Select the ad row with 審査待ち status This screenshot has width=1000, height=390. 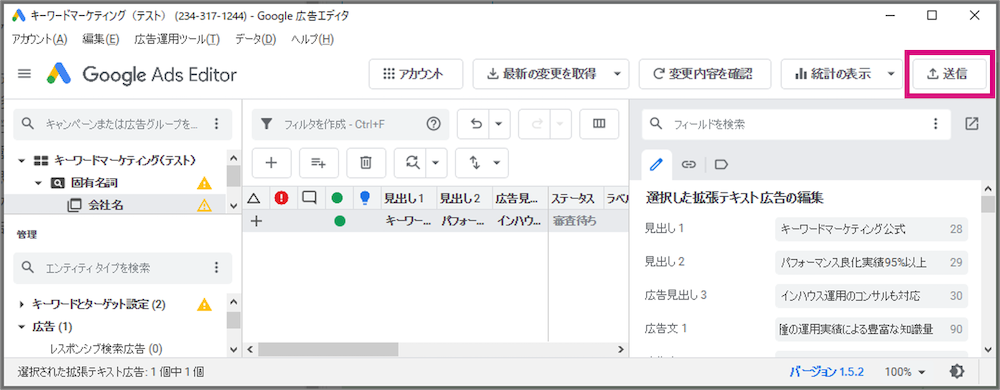click(435, 221)
